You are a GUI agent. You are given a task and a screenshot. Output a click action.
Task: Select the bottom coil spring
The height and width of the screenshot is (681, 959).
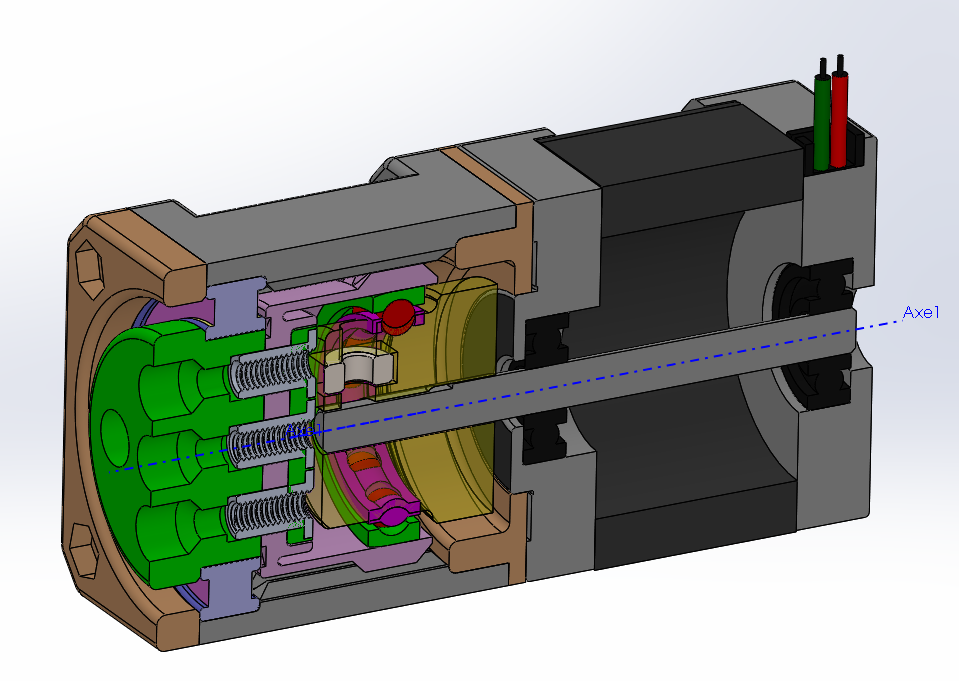pyautogui.click(x=269, y=514)
